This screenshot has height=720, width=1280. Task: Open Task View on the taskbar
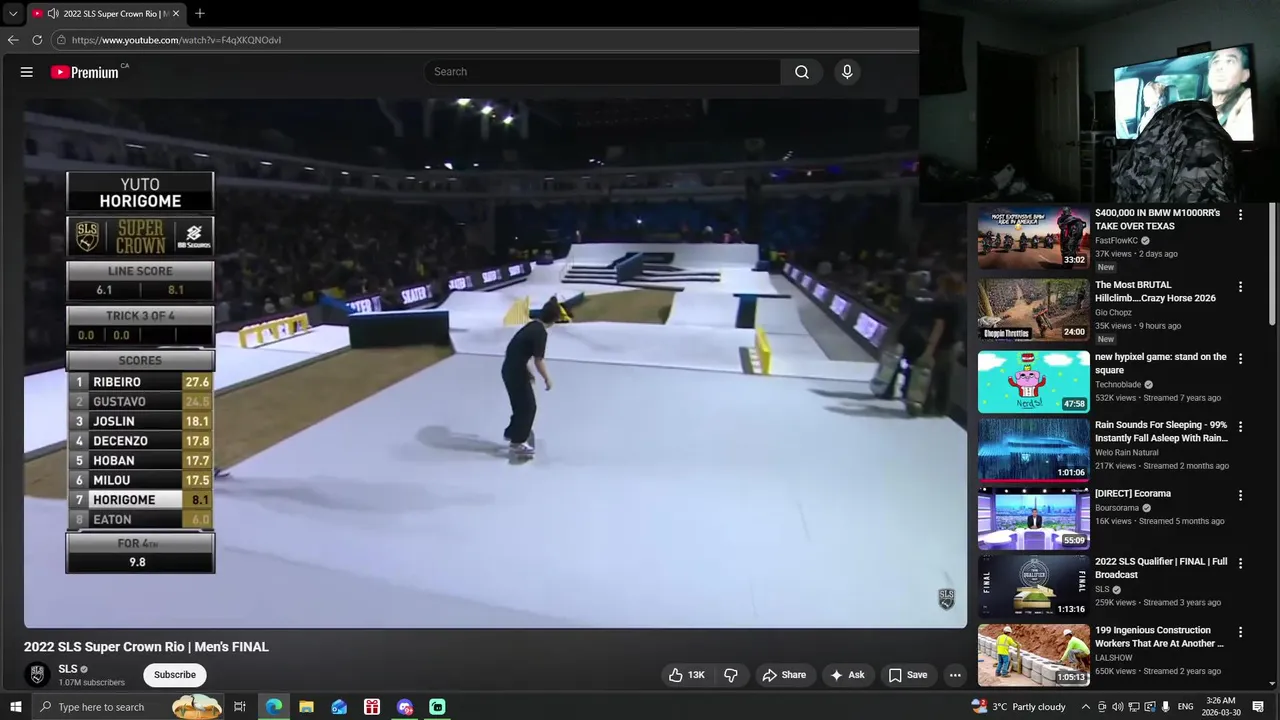[240, 707]
